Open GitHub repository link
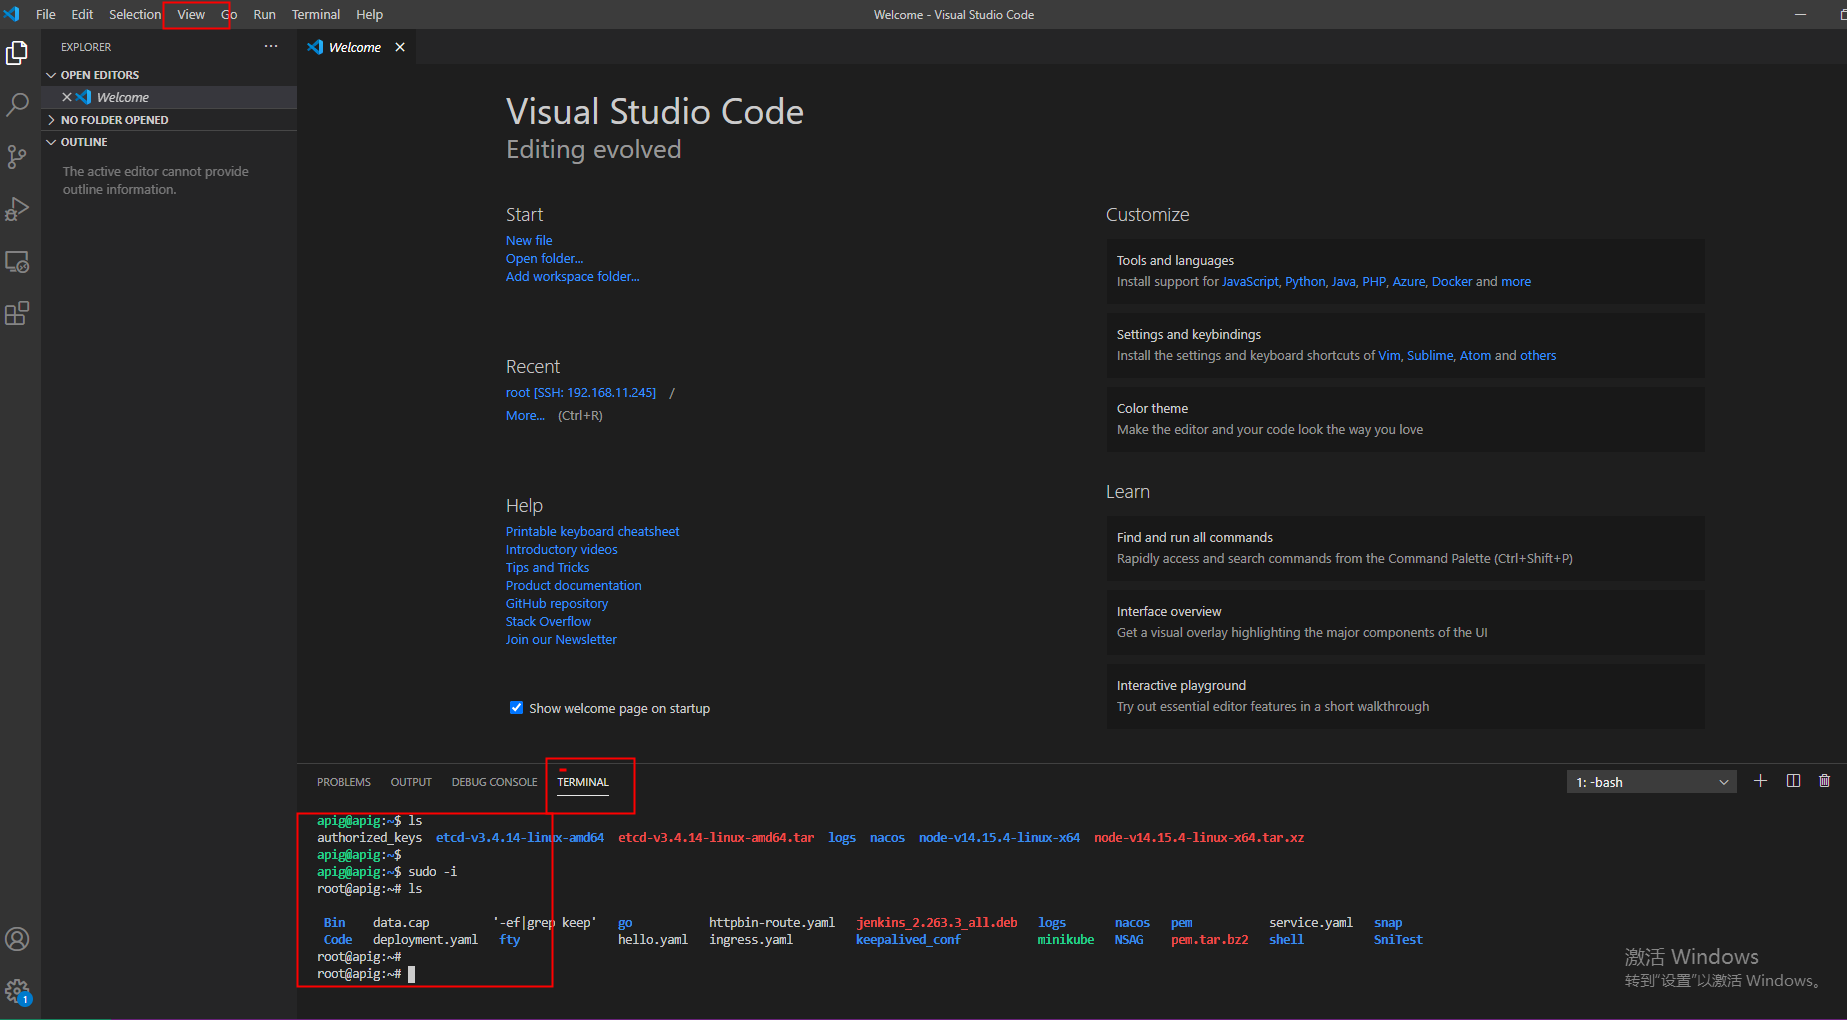 coord(556,603)
